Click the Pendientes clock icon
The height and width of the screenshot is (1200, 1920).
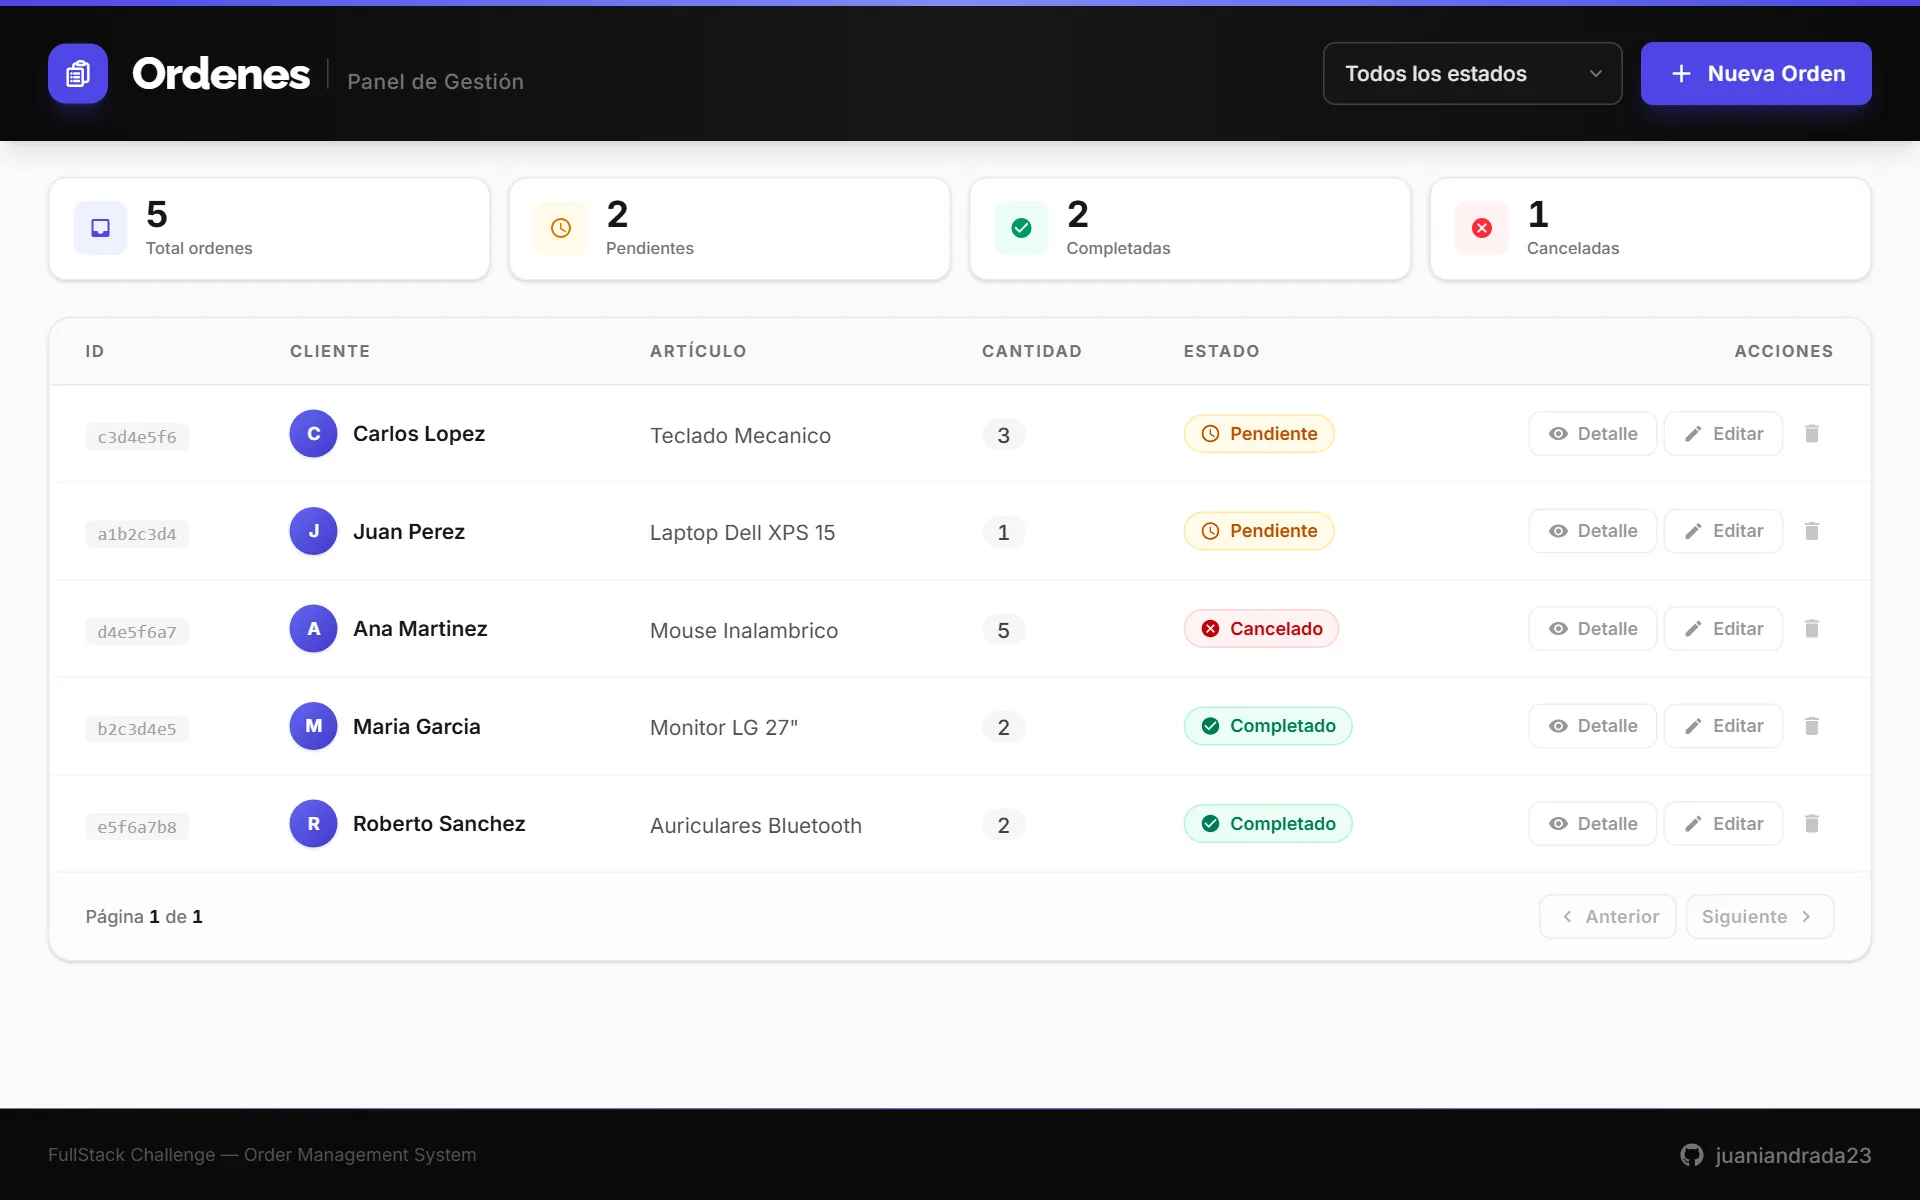point(561,228)
